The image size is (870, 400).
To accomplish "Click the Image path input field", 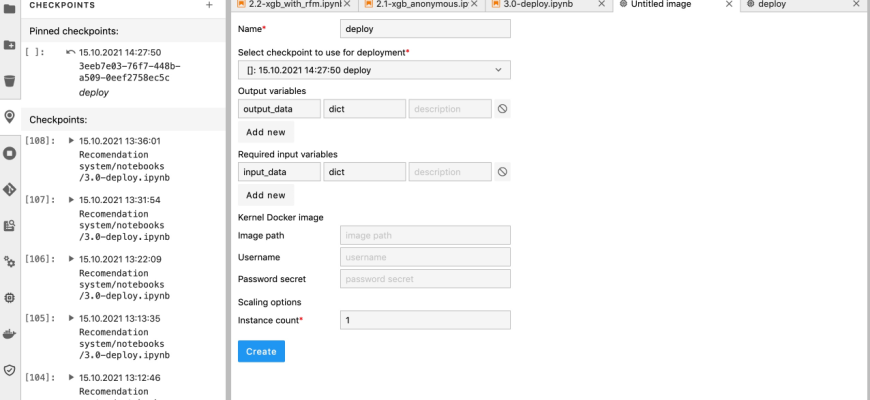I will [425, 236].
